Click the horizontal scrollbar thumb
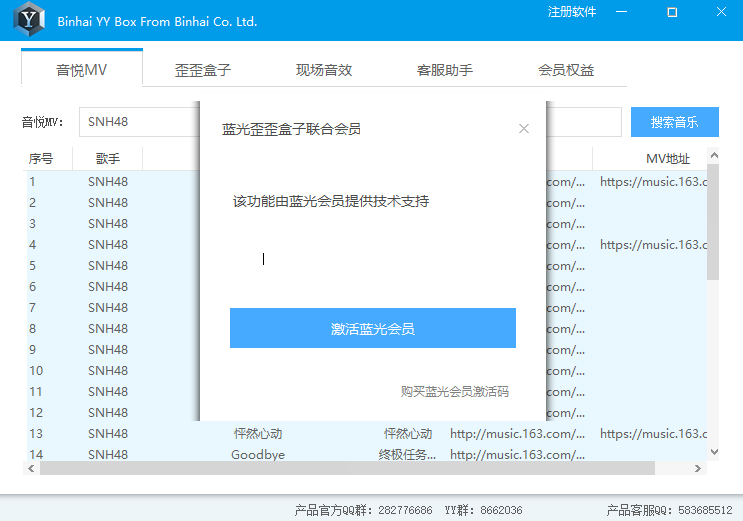Image resolution: width=743 pixels, height=521 pixels. [x=347, y=468]
